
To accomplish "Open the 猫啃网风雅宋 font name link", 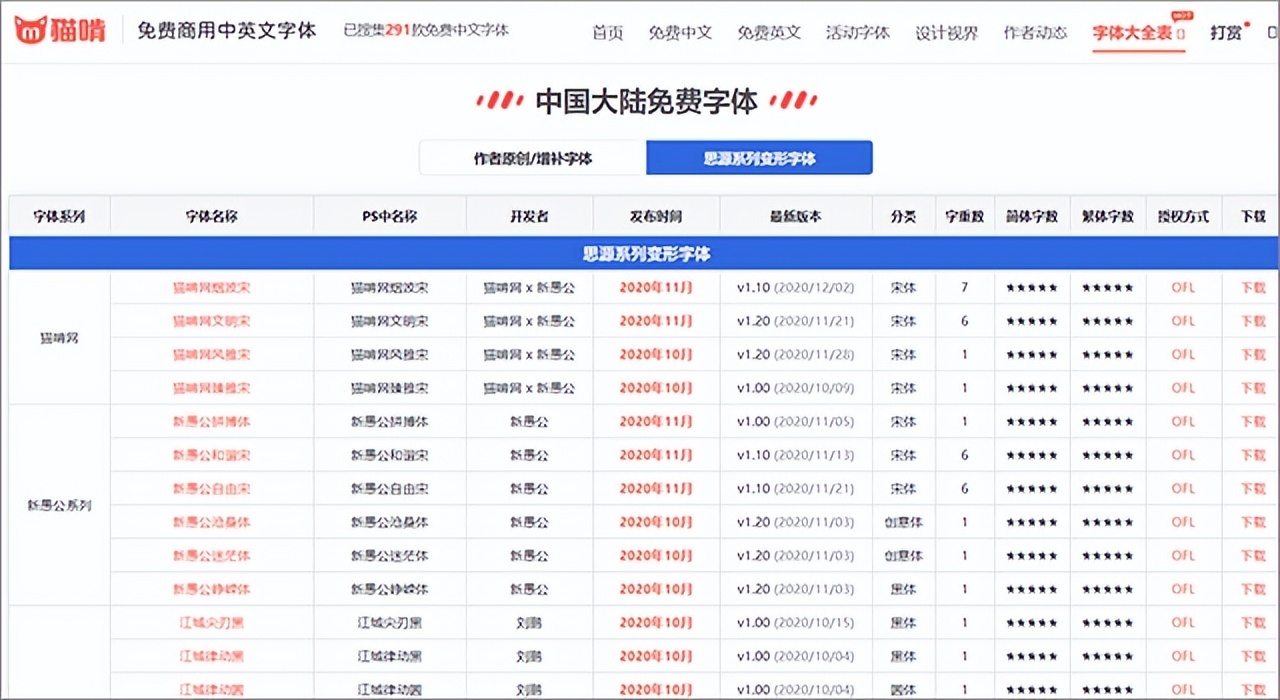I will [x=211, y=355].
